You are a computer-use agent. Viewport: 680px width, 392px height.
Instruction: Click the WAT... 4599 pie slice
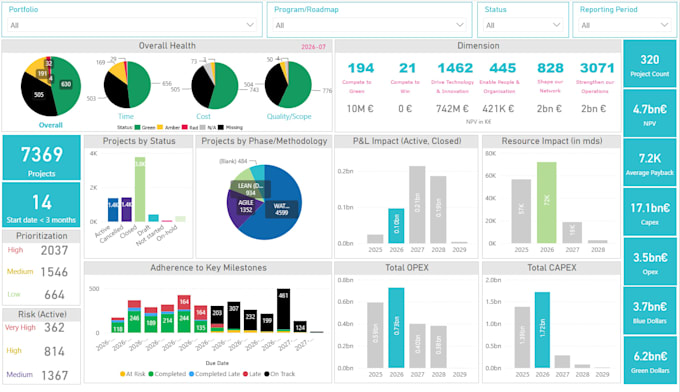281,209
